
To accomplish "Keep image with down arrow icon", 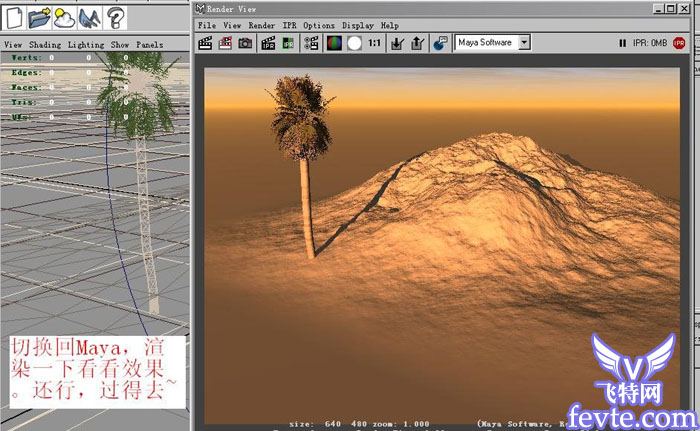I will click(397, 43).
